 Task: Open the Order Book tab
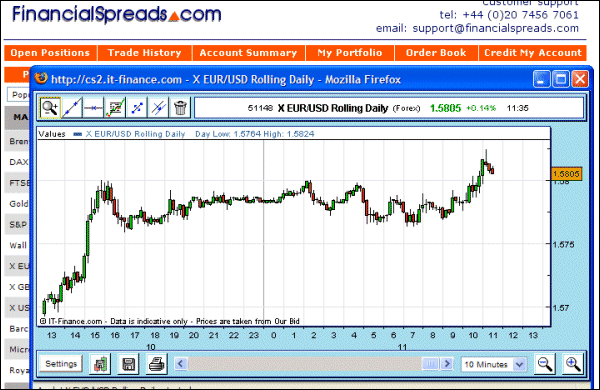(x=436, y=53)
